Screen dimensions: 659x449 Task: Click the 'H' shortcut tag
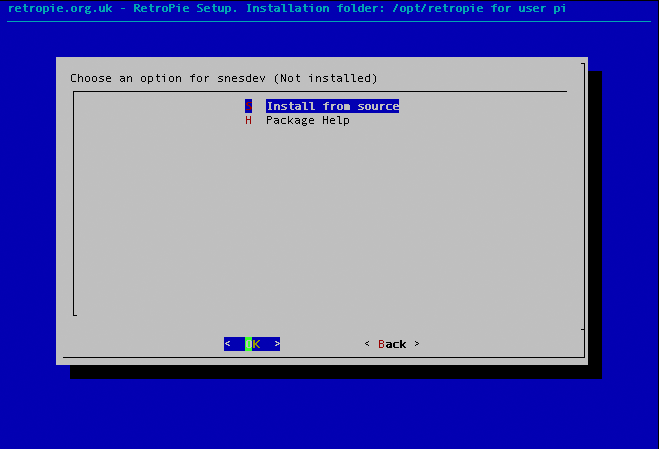click(248, 120)
